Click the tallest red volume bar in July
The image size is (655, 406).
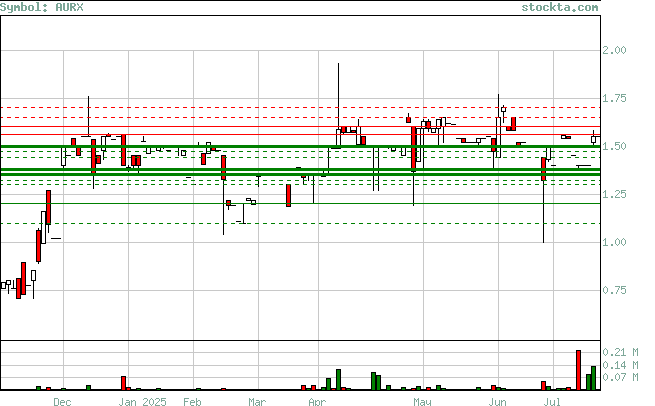[579, 370]
